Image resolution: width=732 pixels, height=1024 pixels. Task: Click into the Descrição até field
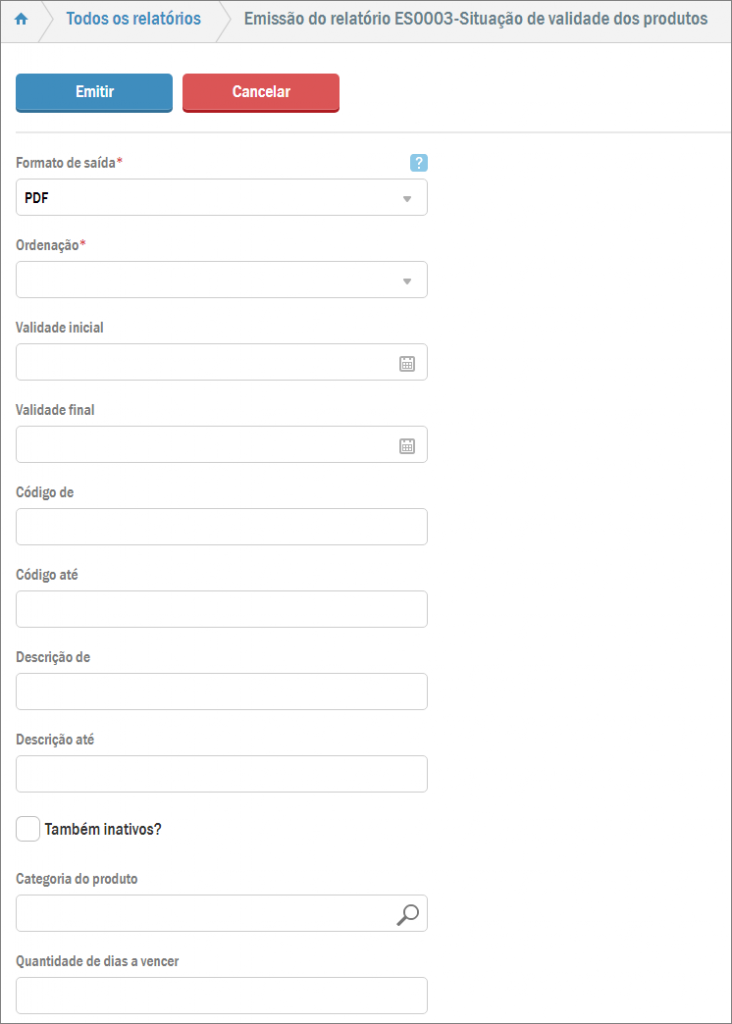[x=221, y=774]
